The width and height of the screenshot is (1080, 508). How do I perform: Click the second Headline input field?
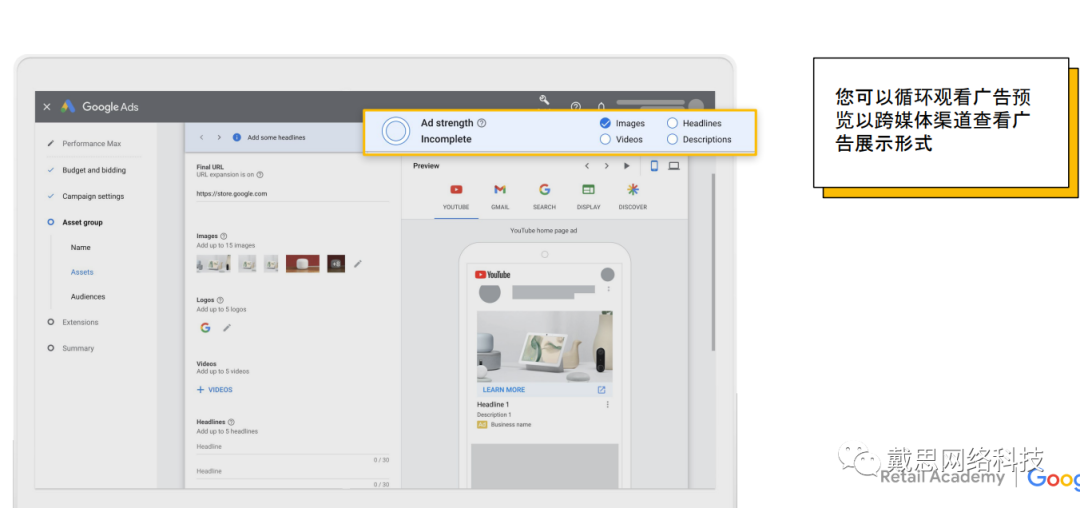tap(293, 472)
